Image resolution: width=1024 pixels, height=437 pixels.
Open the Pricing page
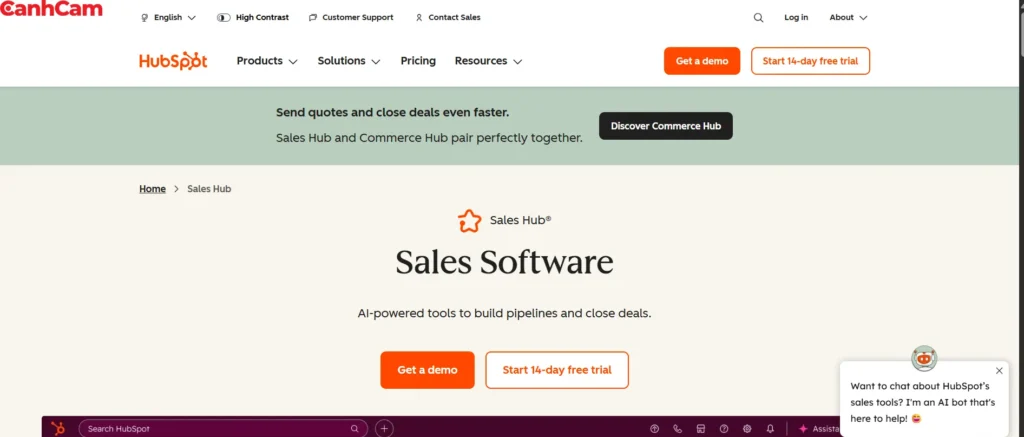pyautogui.click(x=418, y=61)
